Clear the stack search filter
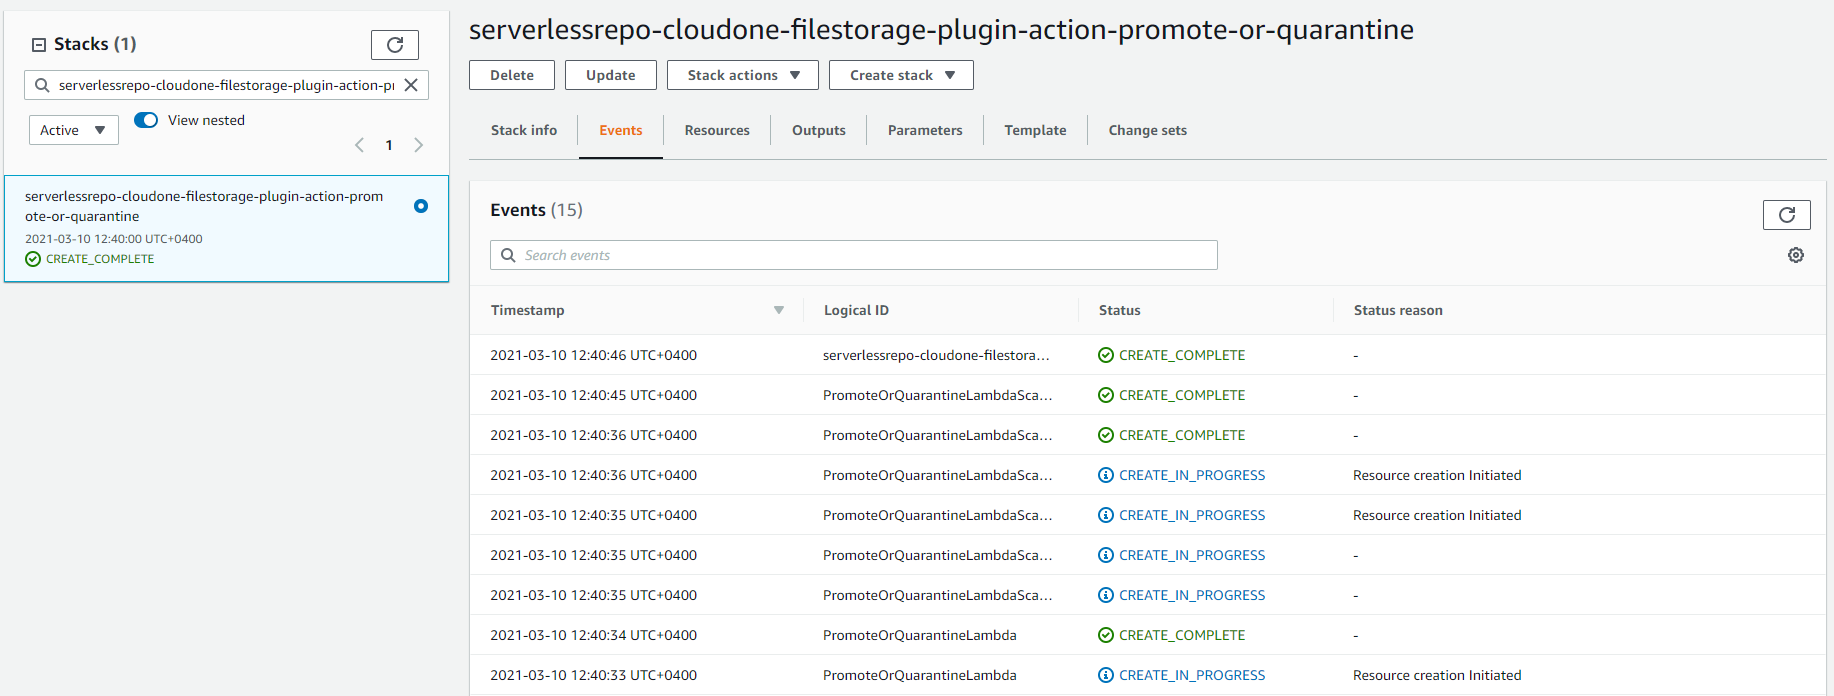 pyautogui.click(x=411, y=85)
